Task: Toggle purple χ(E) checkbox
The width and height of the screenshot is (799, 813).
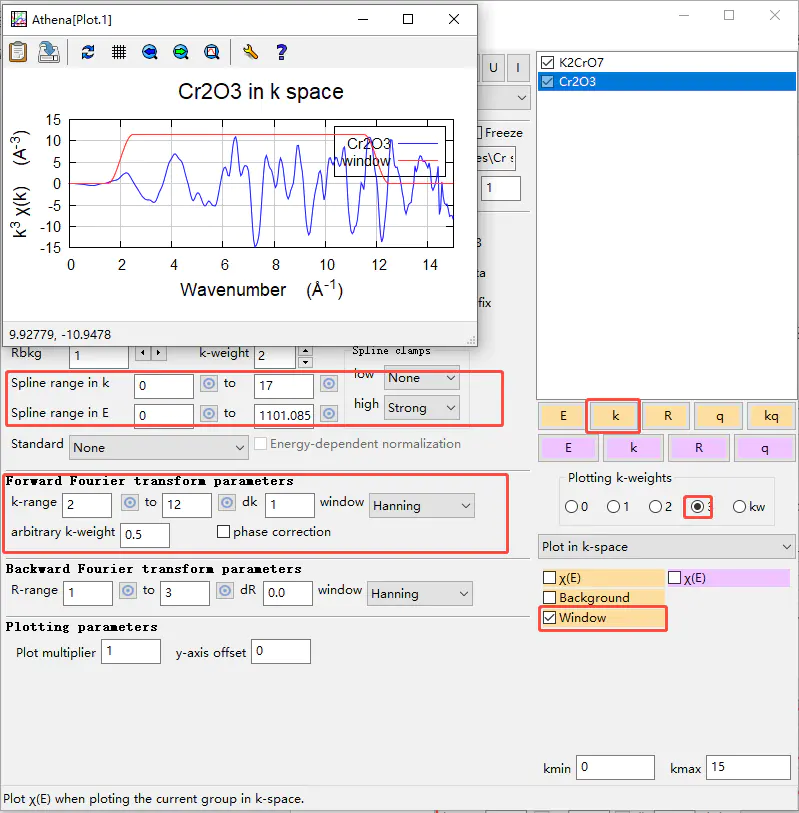Action: tap(674, 578)
